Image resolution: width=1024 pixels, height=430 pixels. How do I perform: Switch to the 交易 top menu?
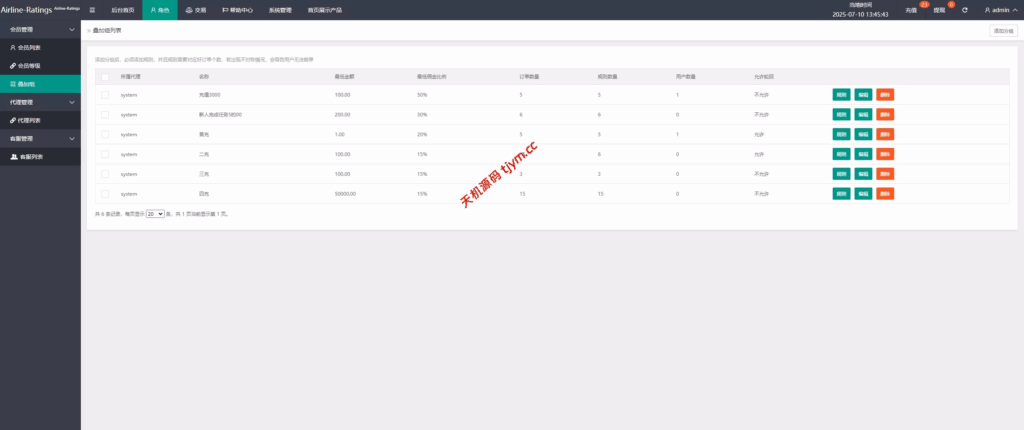pyautogui.click(x=195, y=10)
